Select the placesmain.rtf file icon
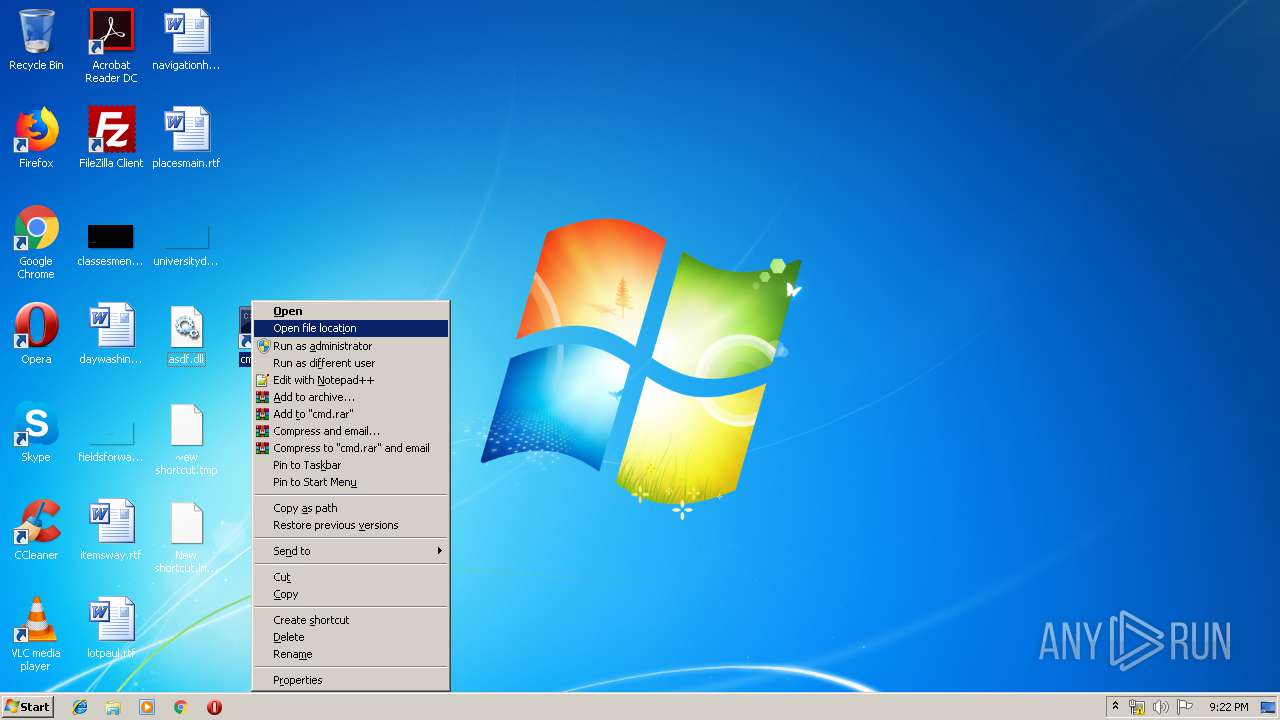The image size is (1280, 720). coord(186,139)
